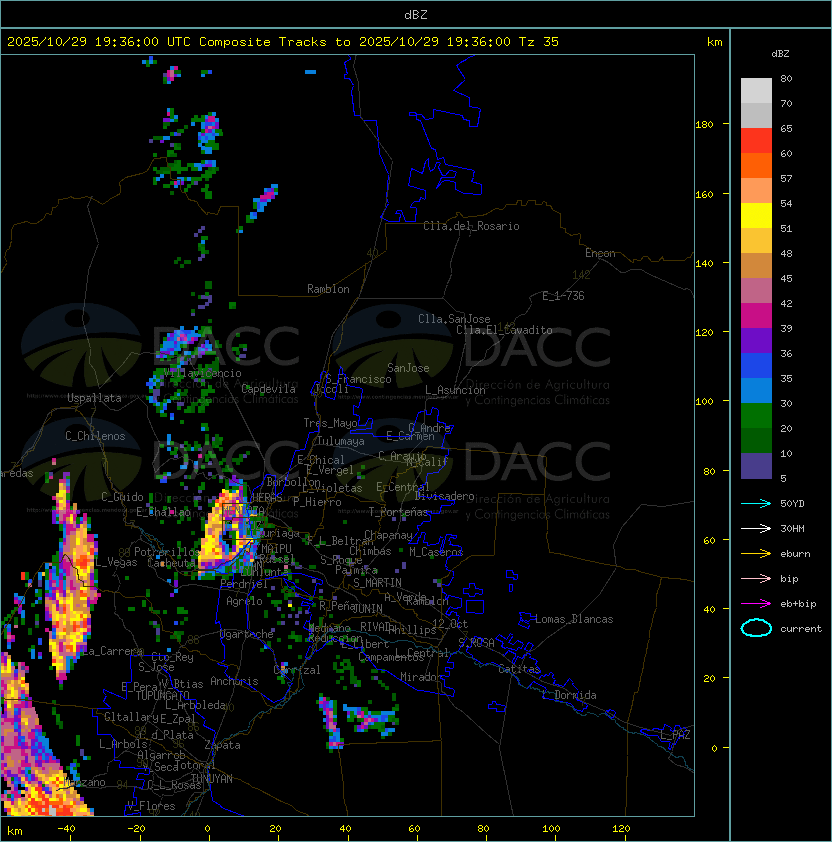Click the 'Anchoris' map label

click(x=234, y=681)
